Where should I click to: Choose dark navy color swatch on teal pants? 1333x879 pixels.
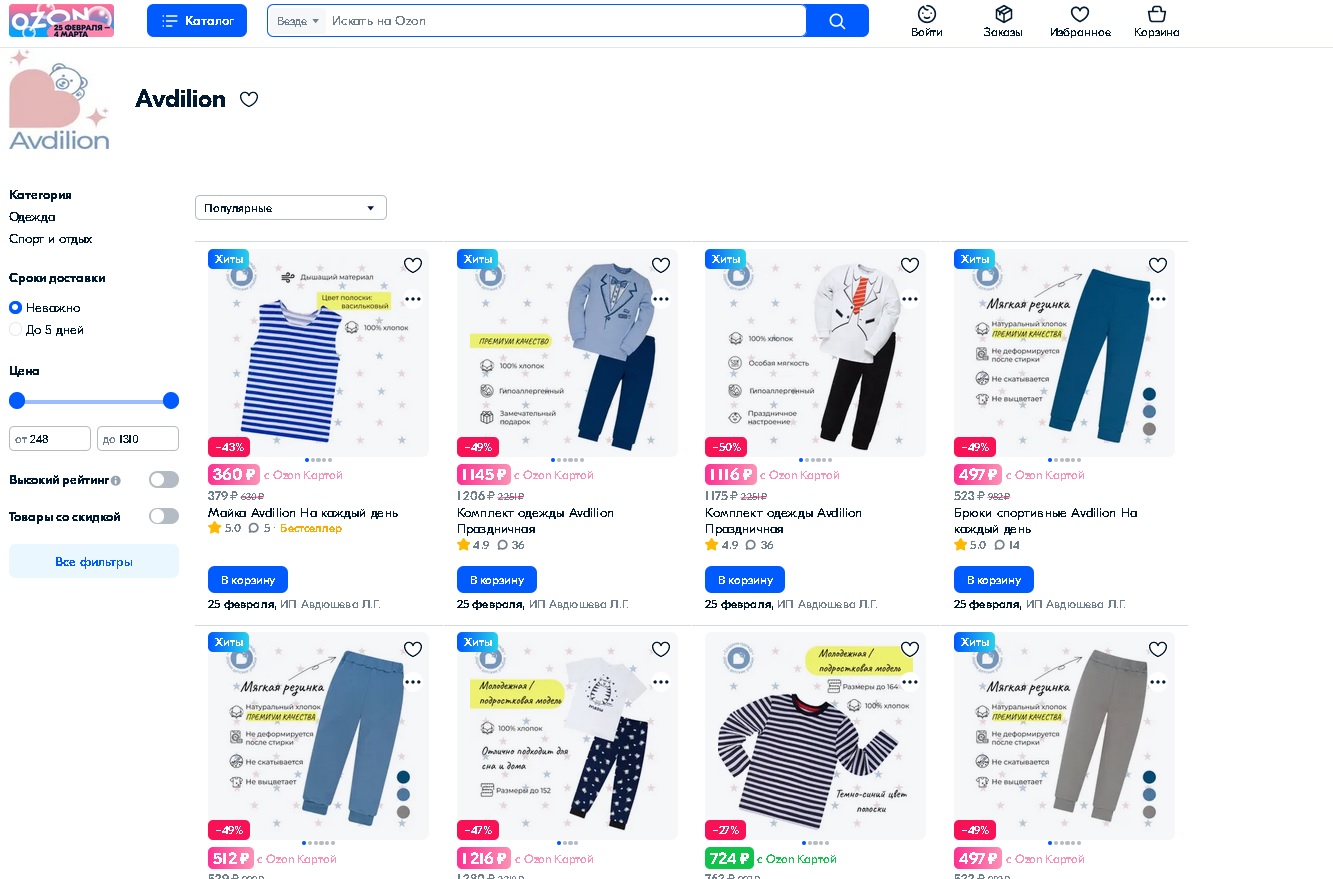coord(1149,394)
